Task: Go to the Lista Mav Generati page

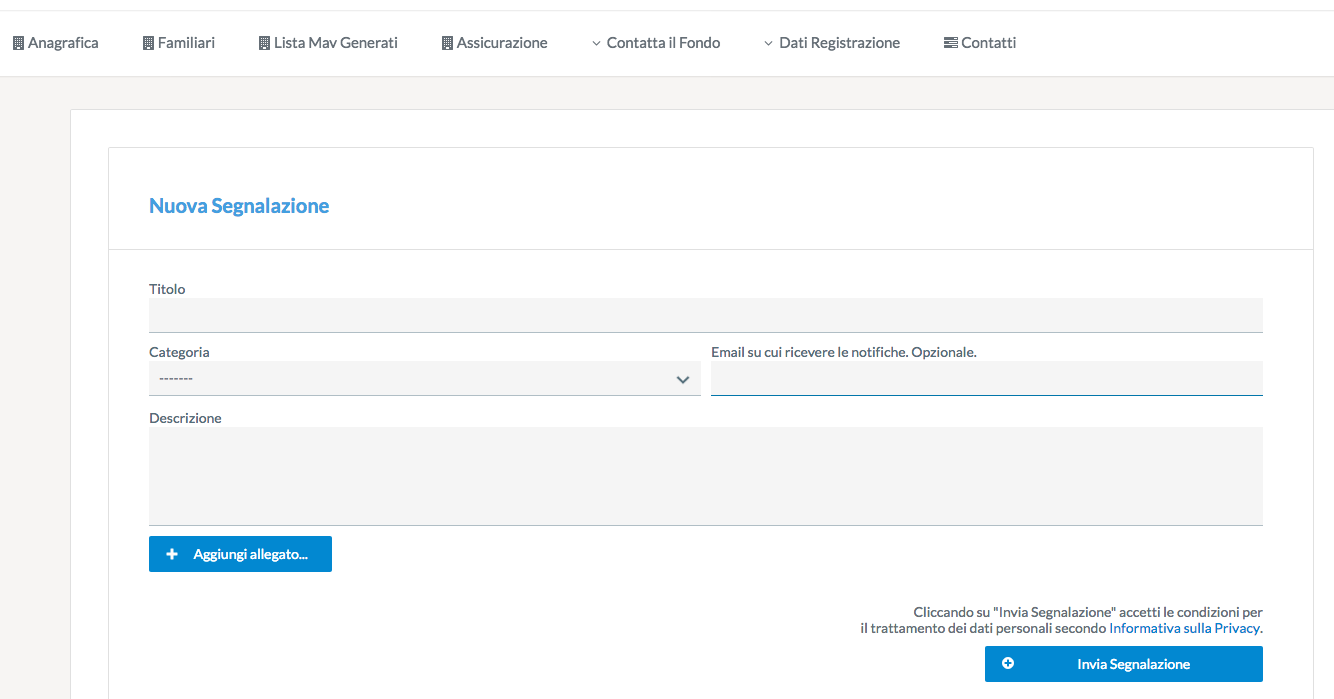Action: click(336, 43)
